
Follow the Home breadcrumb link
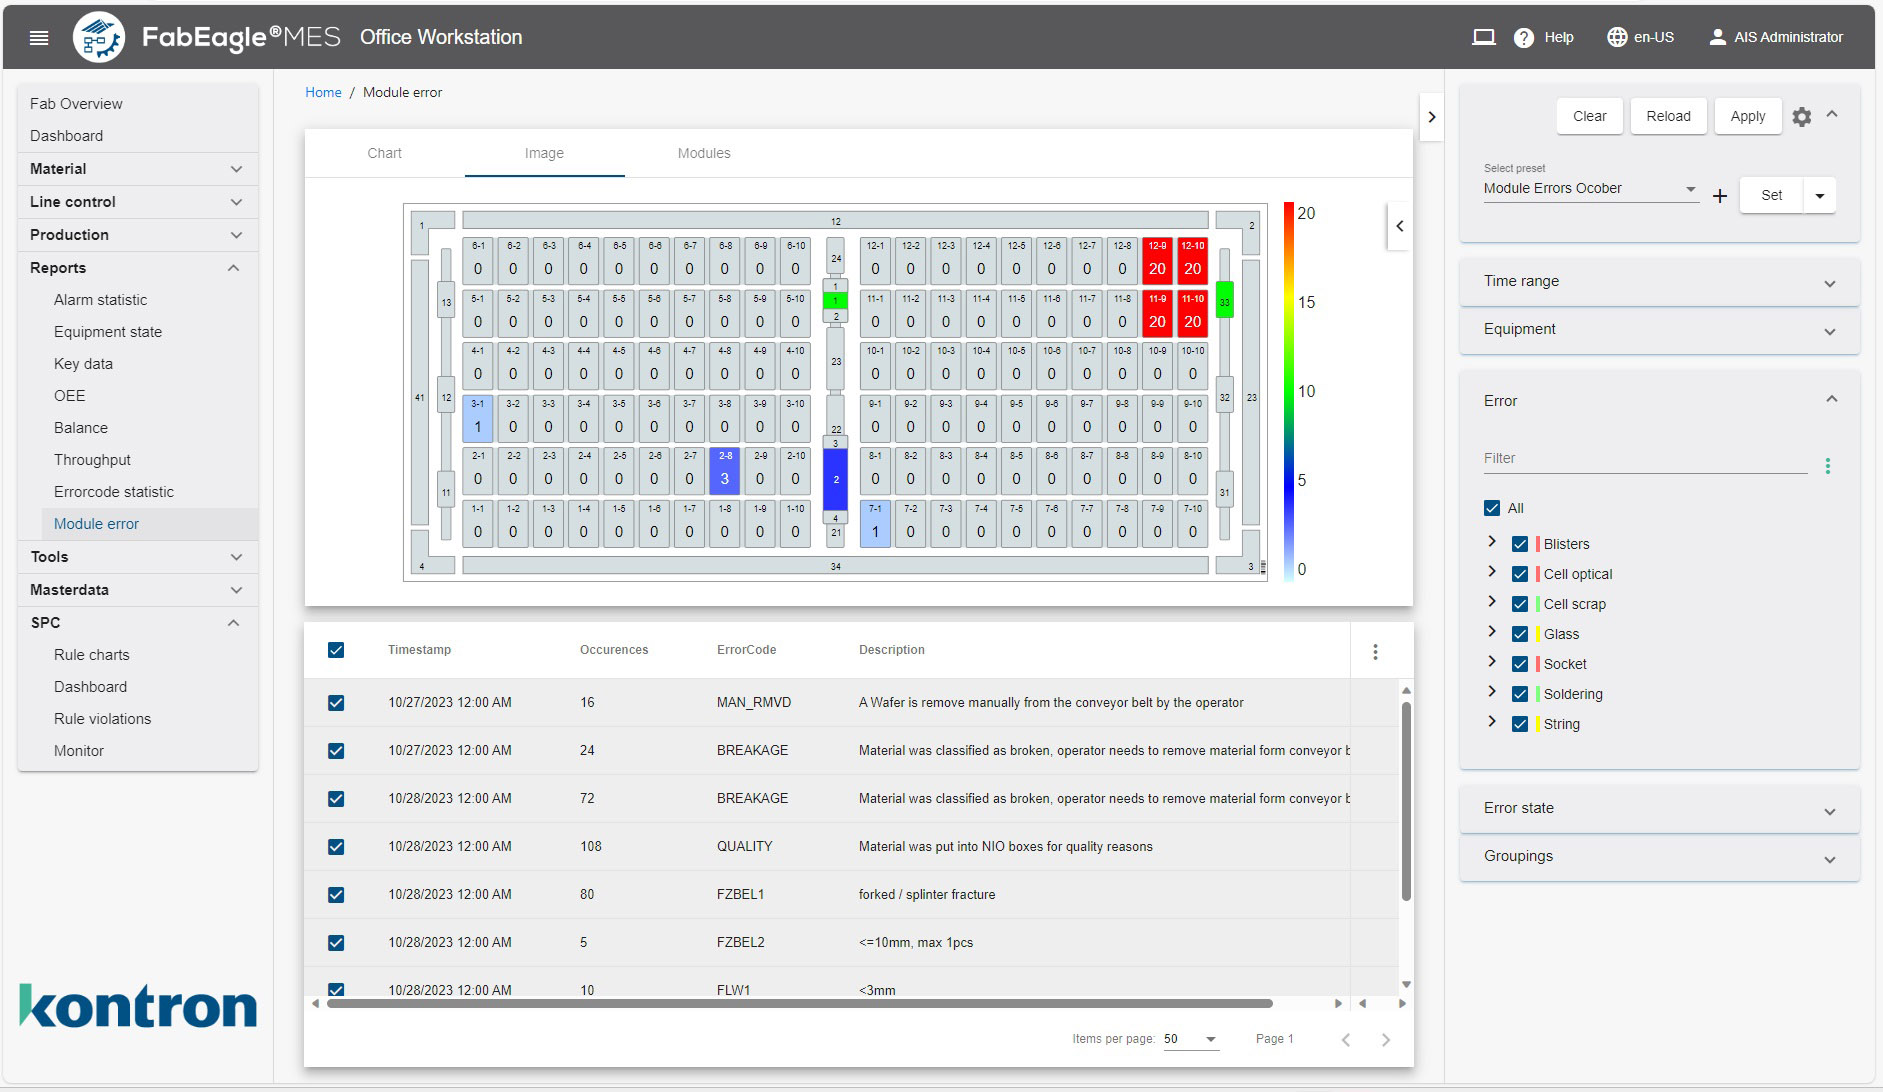coord(323,92)
